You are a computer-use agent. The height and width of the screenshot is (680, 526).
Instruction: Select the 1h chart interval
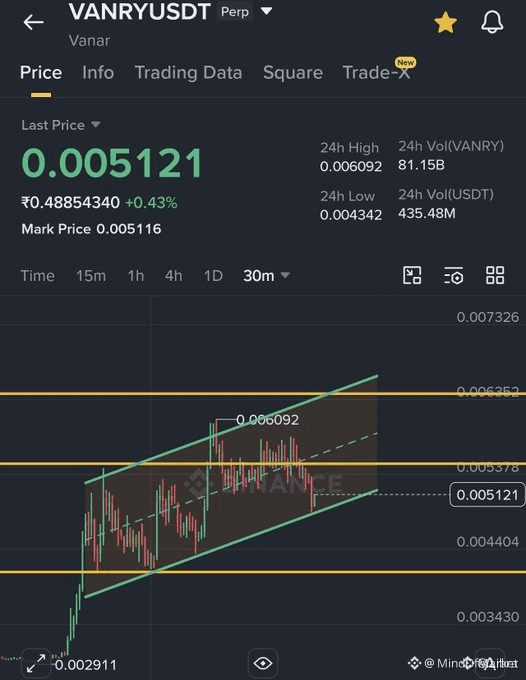[136, 276]
